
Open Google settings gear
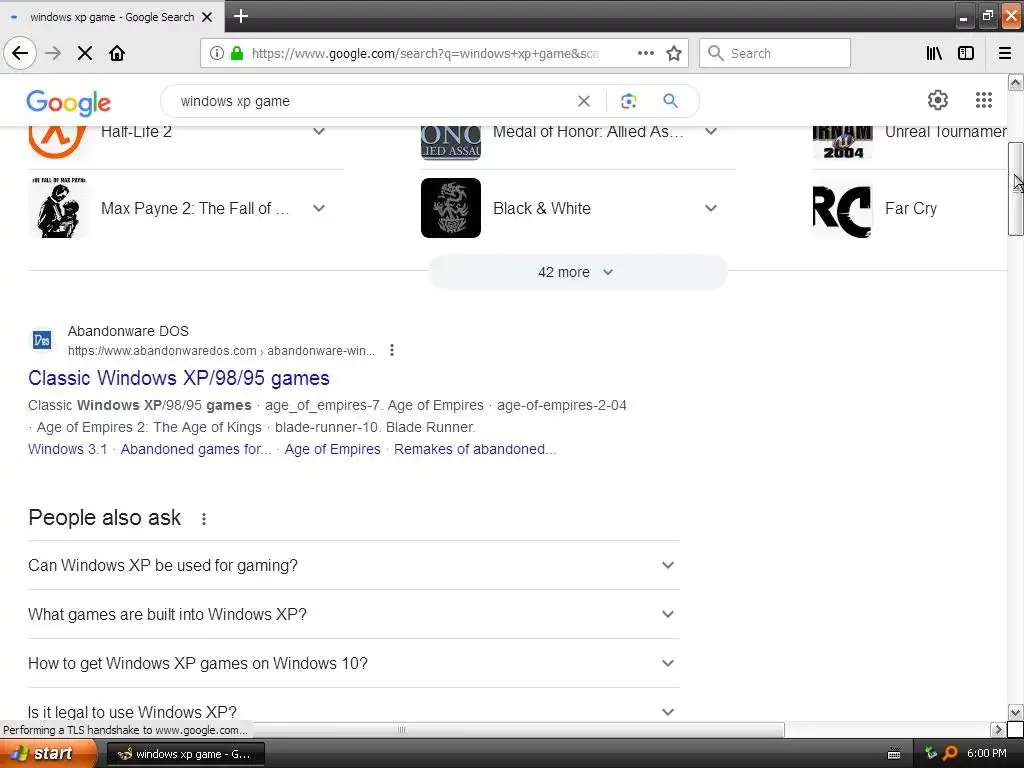[938, 100]
